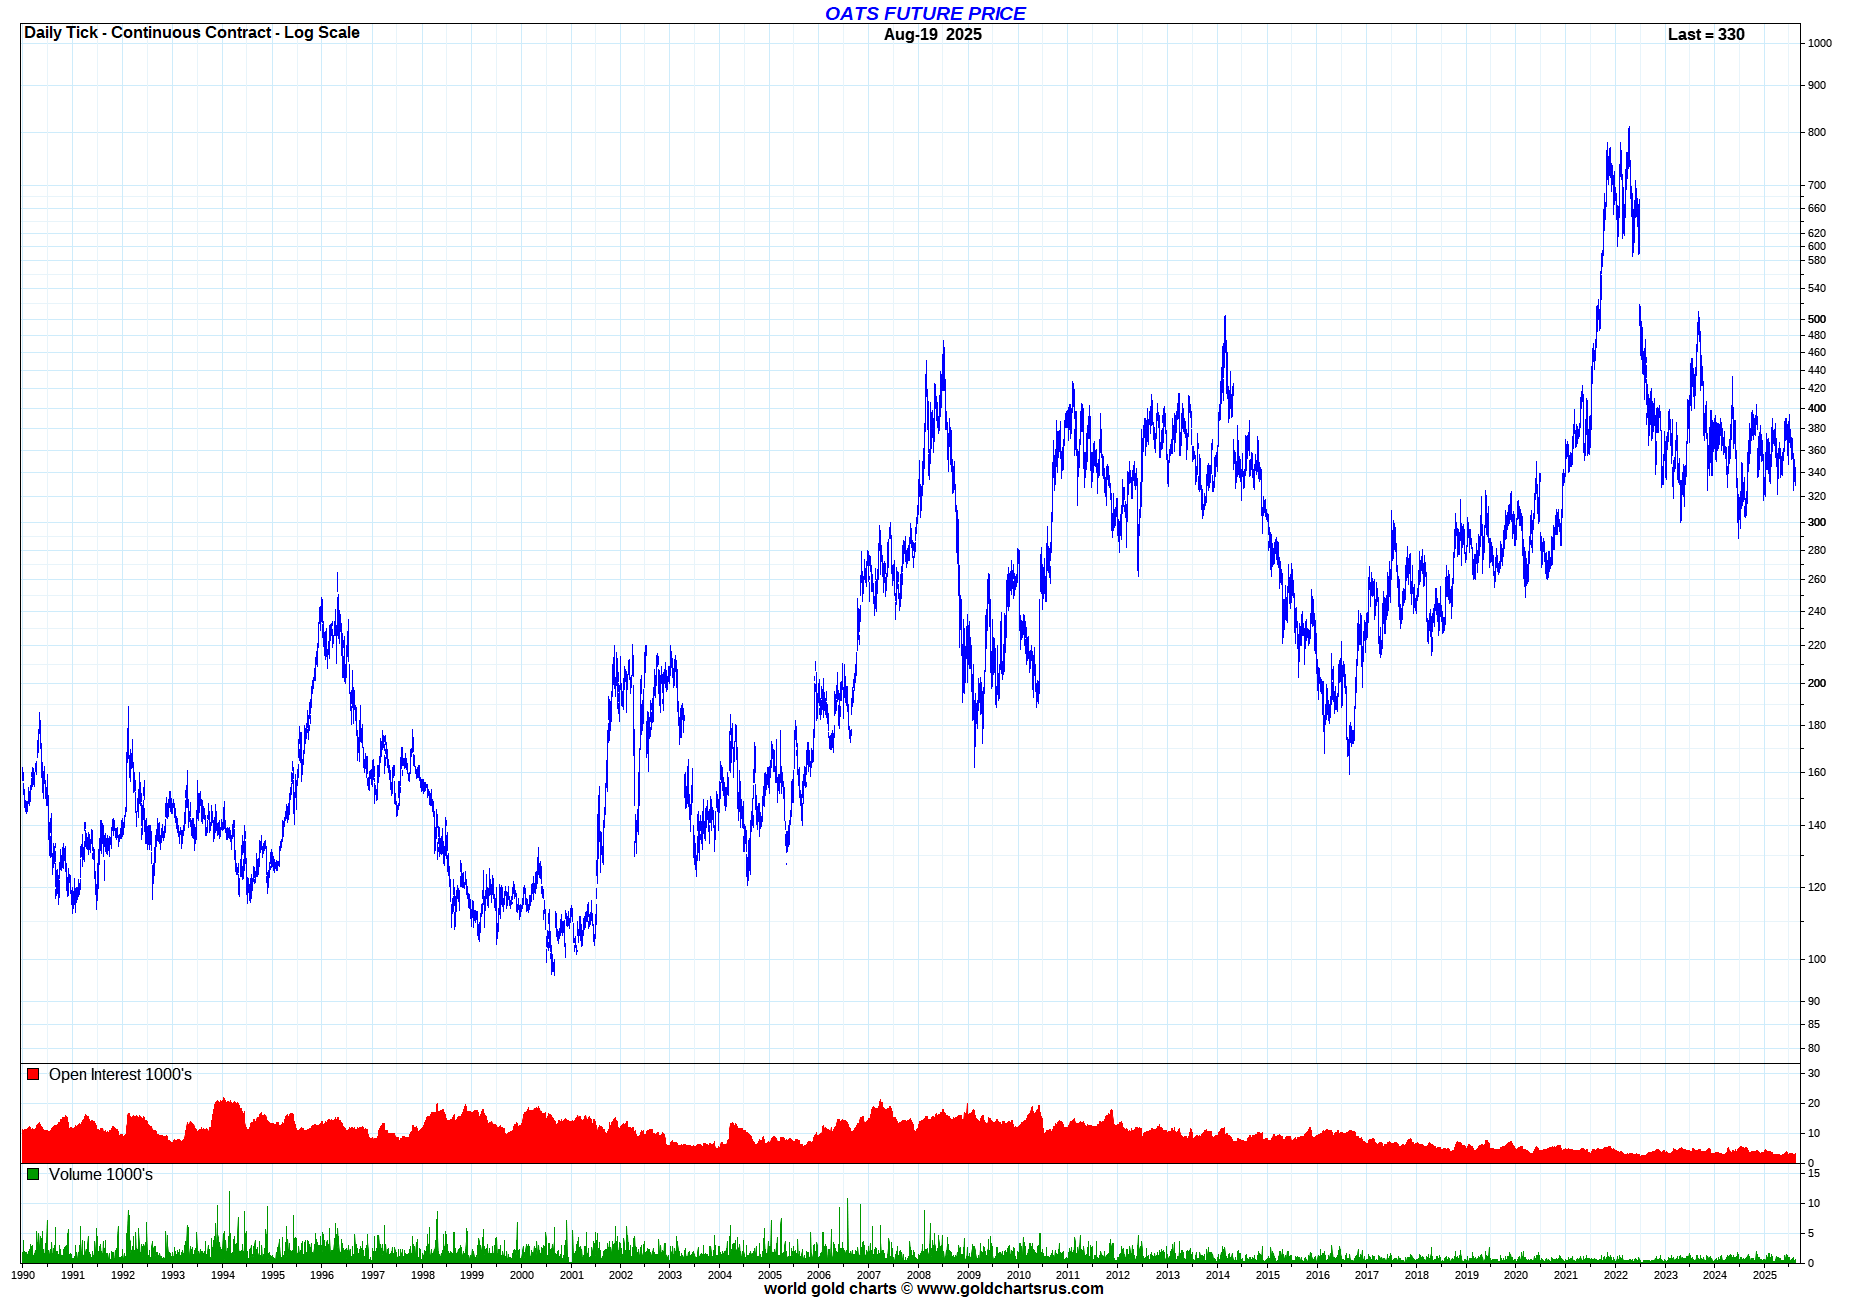This screenshot has width=1850, height=1300.
Task: Click the 2008 year axis label
Action: [919, 1275]
